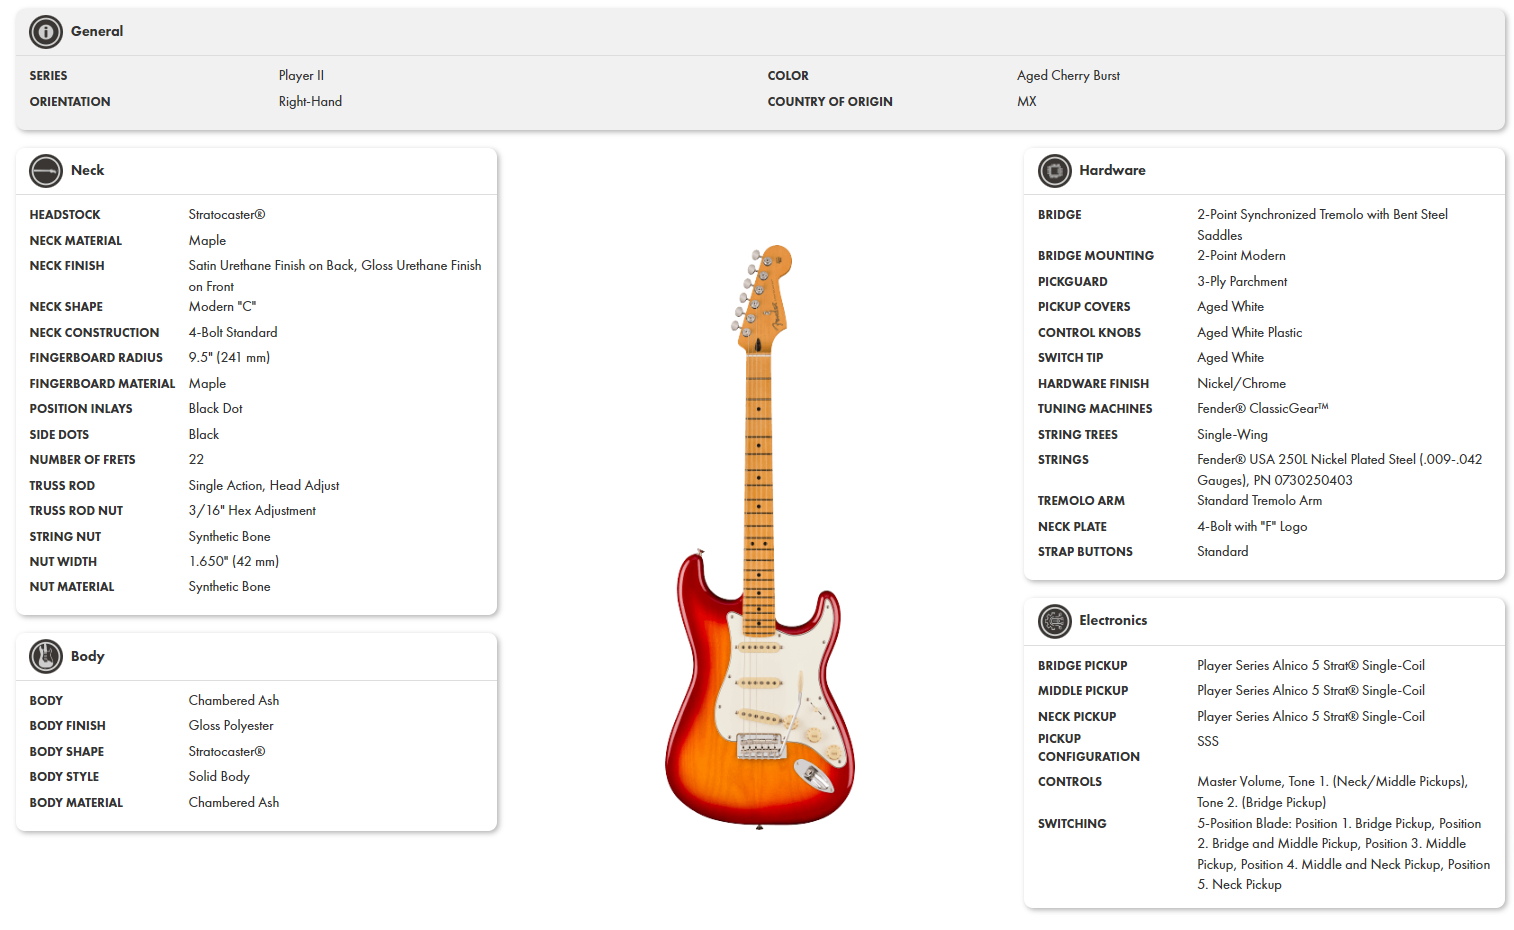This screenshot has width=1514, height=930.
Task: Select '1.650" (42 mm)' nut width value
Action: point(233,562)
